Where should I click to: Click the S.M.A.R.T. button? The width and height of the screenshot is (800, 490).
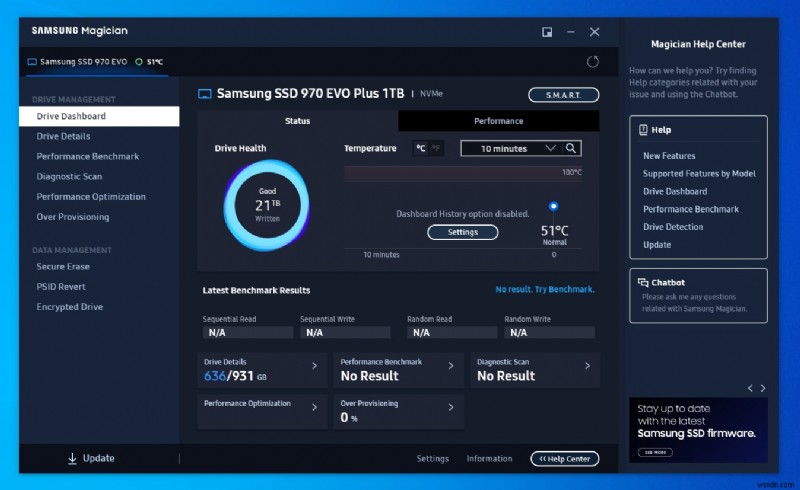point(564,95)
